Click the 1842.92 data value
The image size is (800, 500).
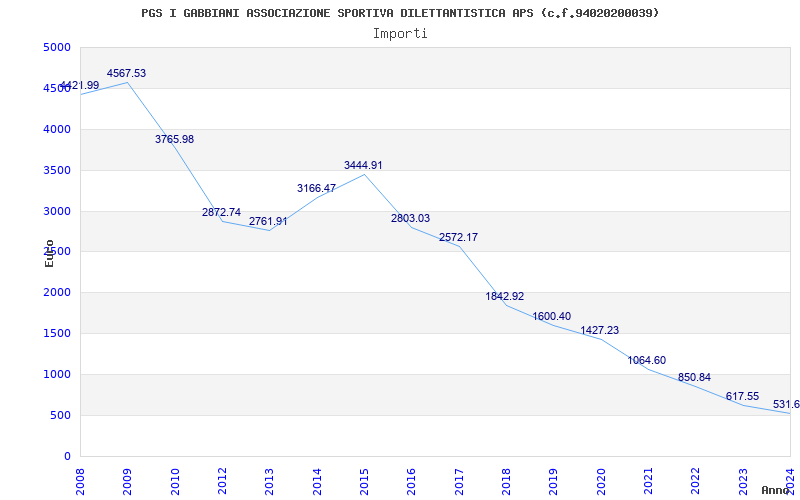coord(505,296)
